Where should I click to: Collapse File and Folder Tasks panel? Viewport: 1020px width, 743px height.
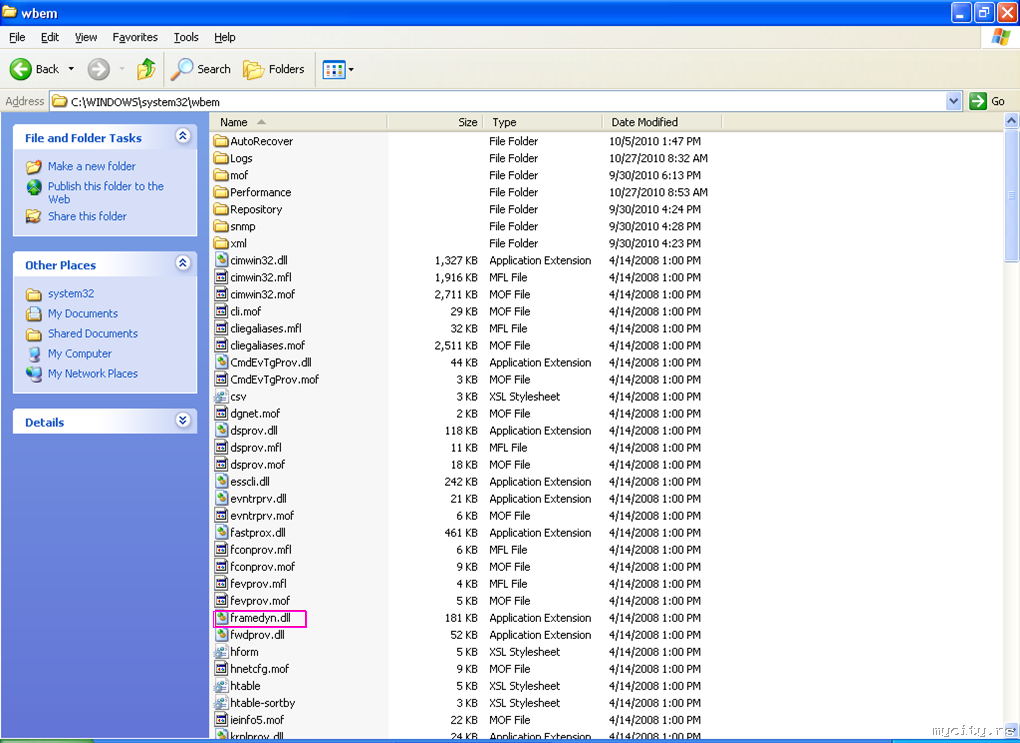point(182,137)
